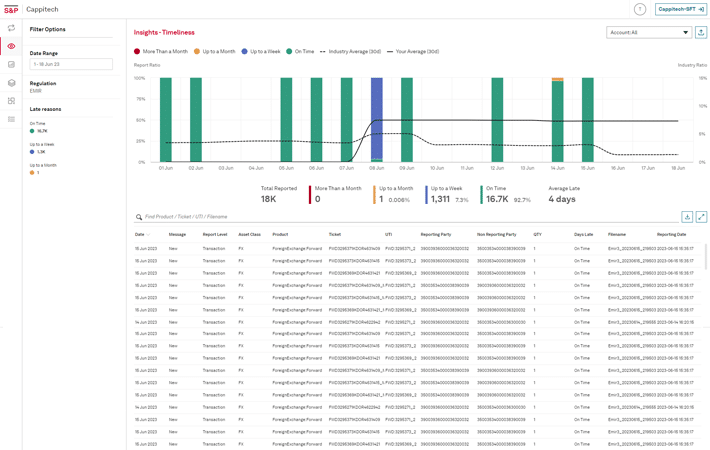Toggle the Your Average (30d) legend item
Viewport: 710px width, 450px height.
point(413,52)
